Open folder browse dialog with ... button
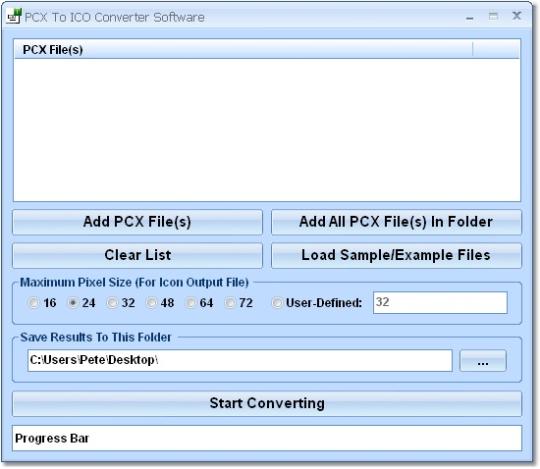This screenshot has height=469, width=540. (483, 361)
